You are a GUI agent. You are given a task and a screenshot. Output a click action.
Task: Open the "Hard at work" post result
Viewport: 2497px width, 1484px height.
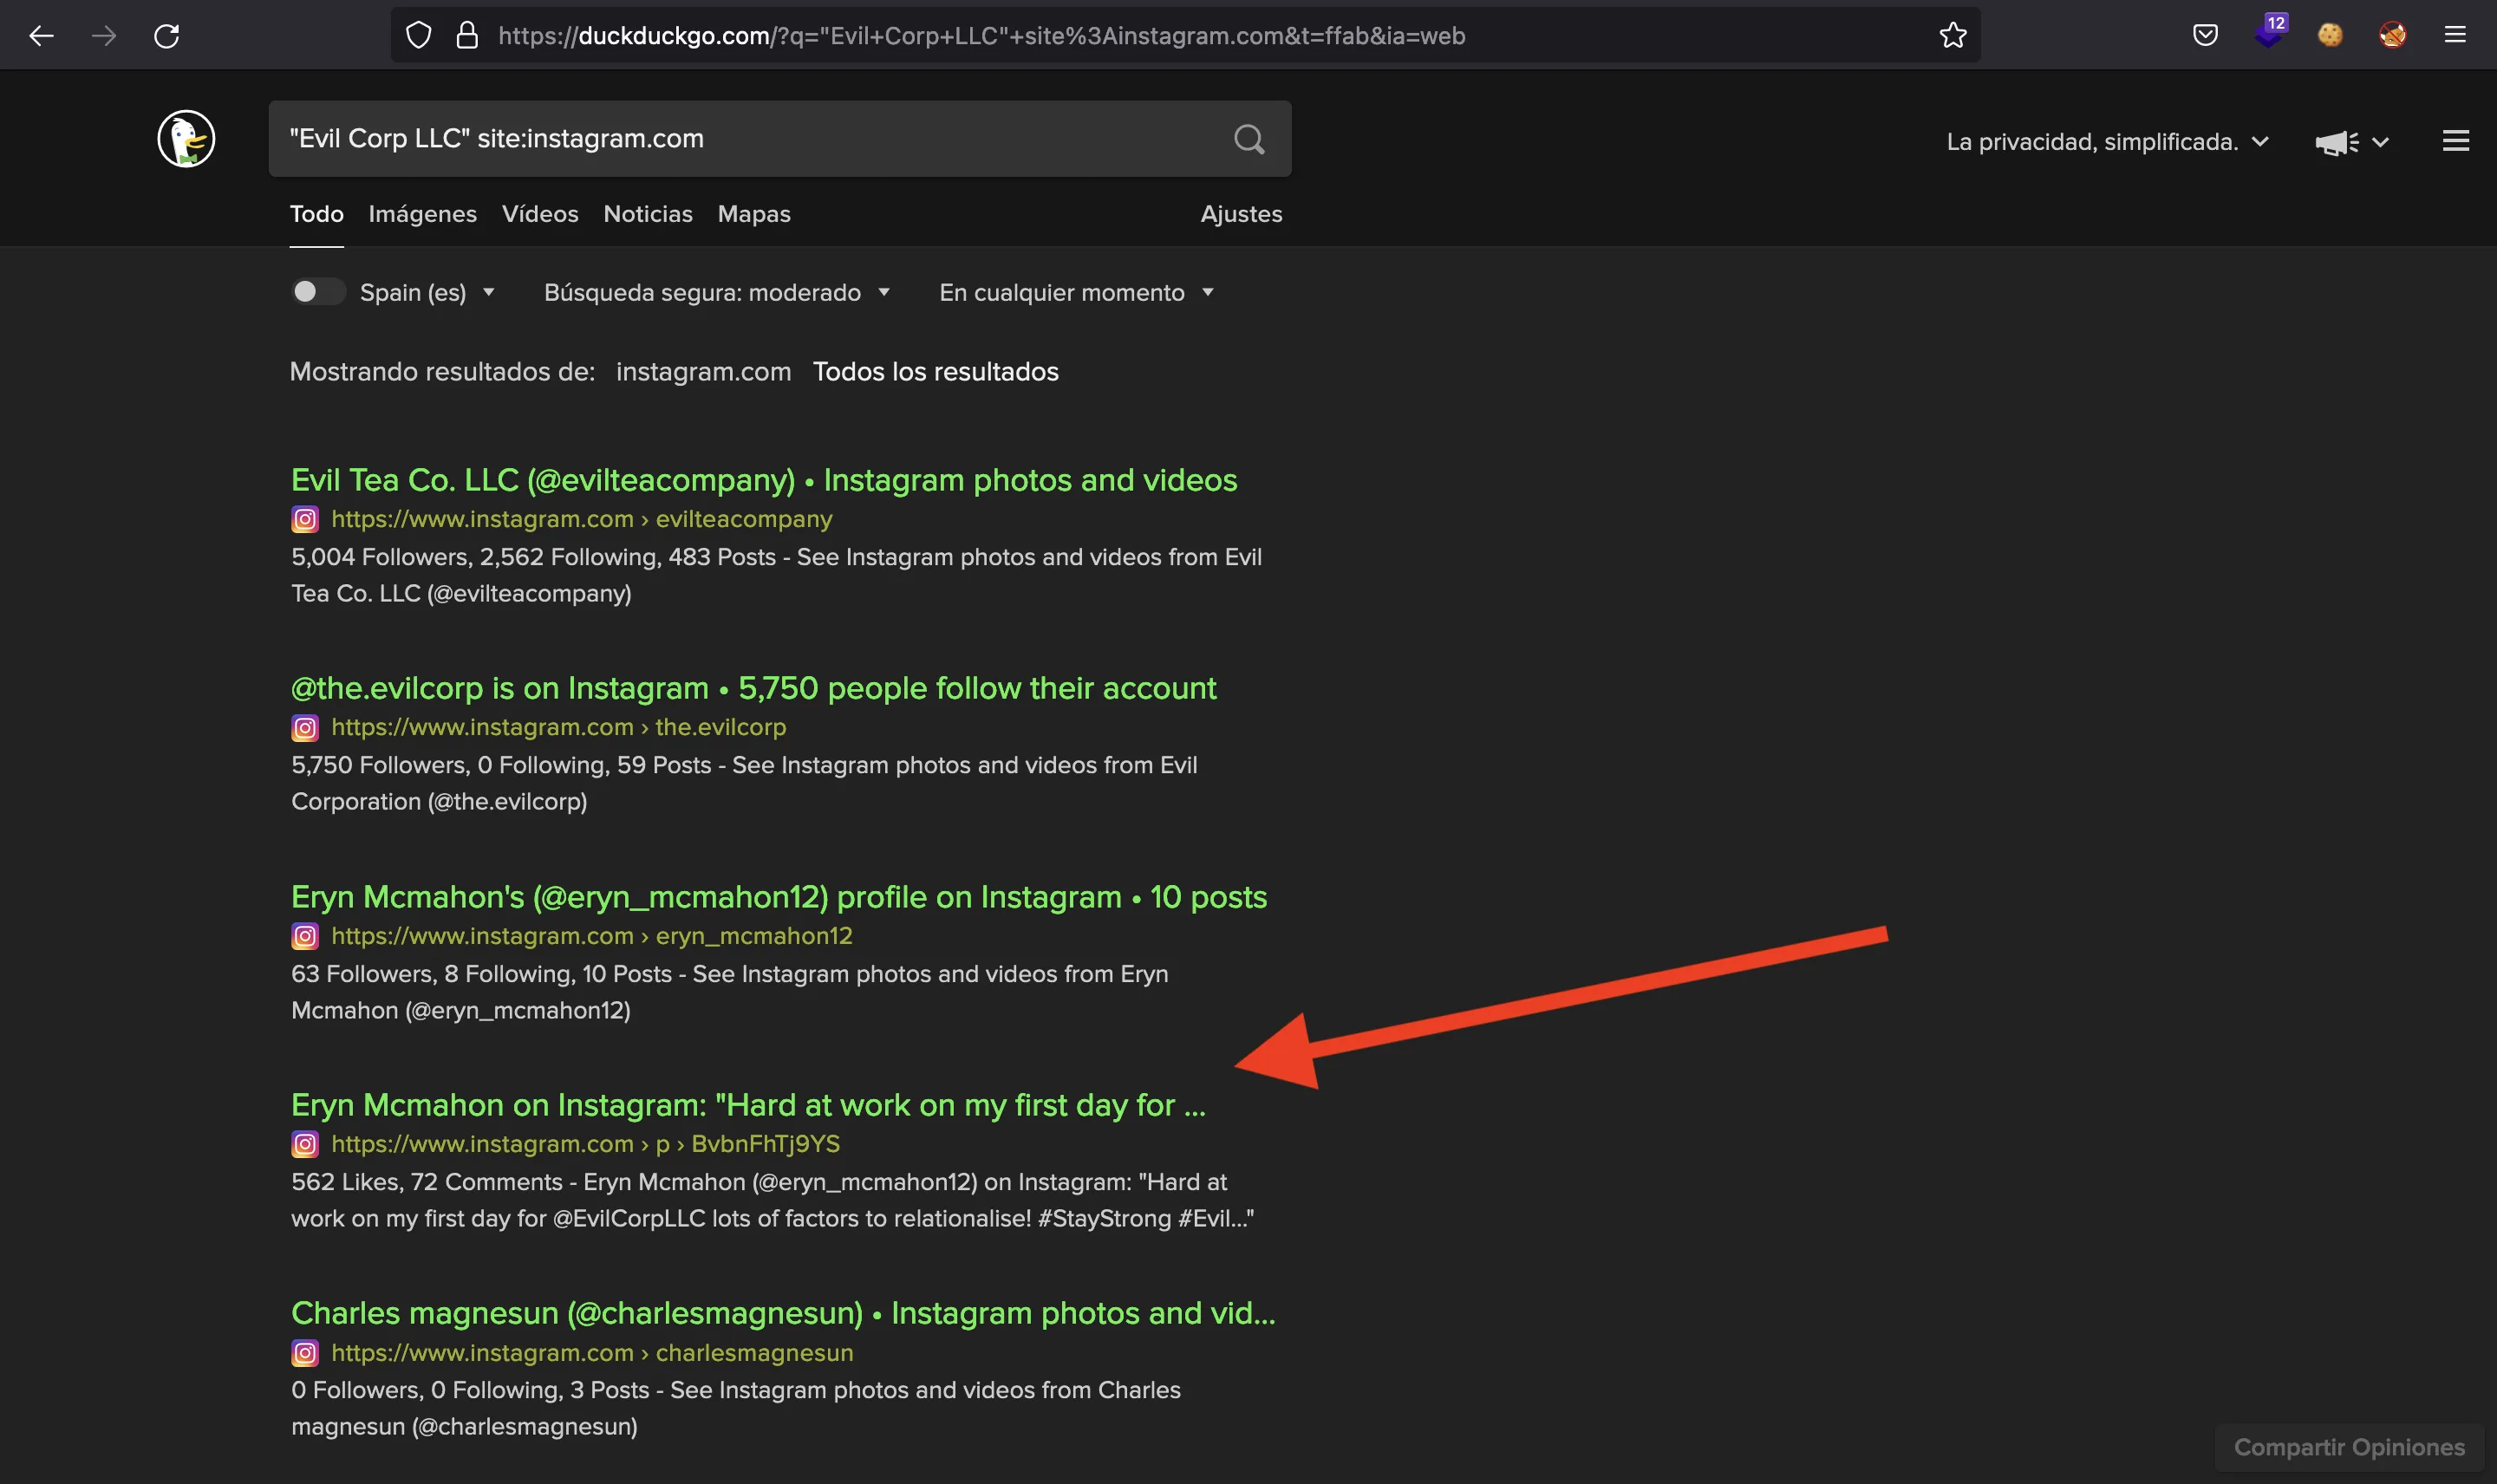[748, 1105]
